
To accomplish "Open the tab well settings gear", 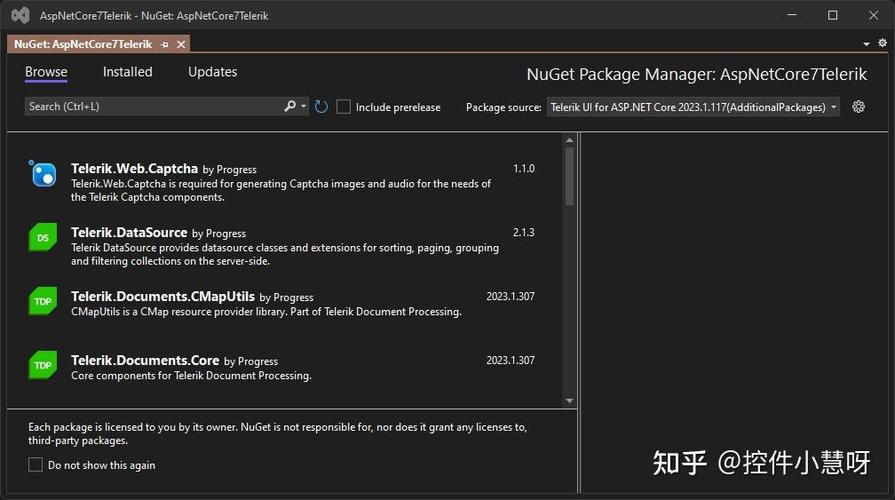I will tap(882, 43).
